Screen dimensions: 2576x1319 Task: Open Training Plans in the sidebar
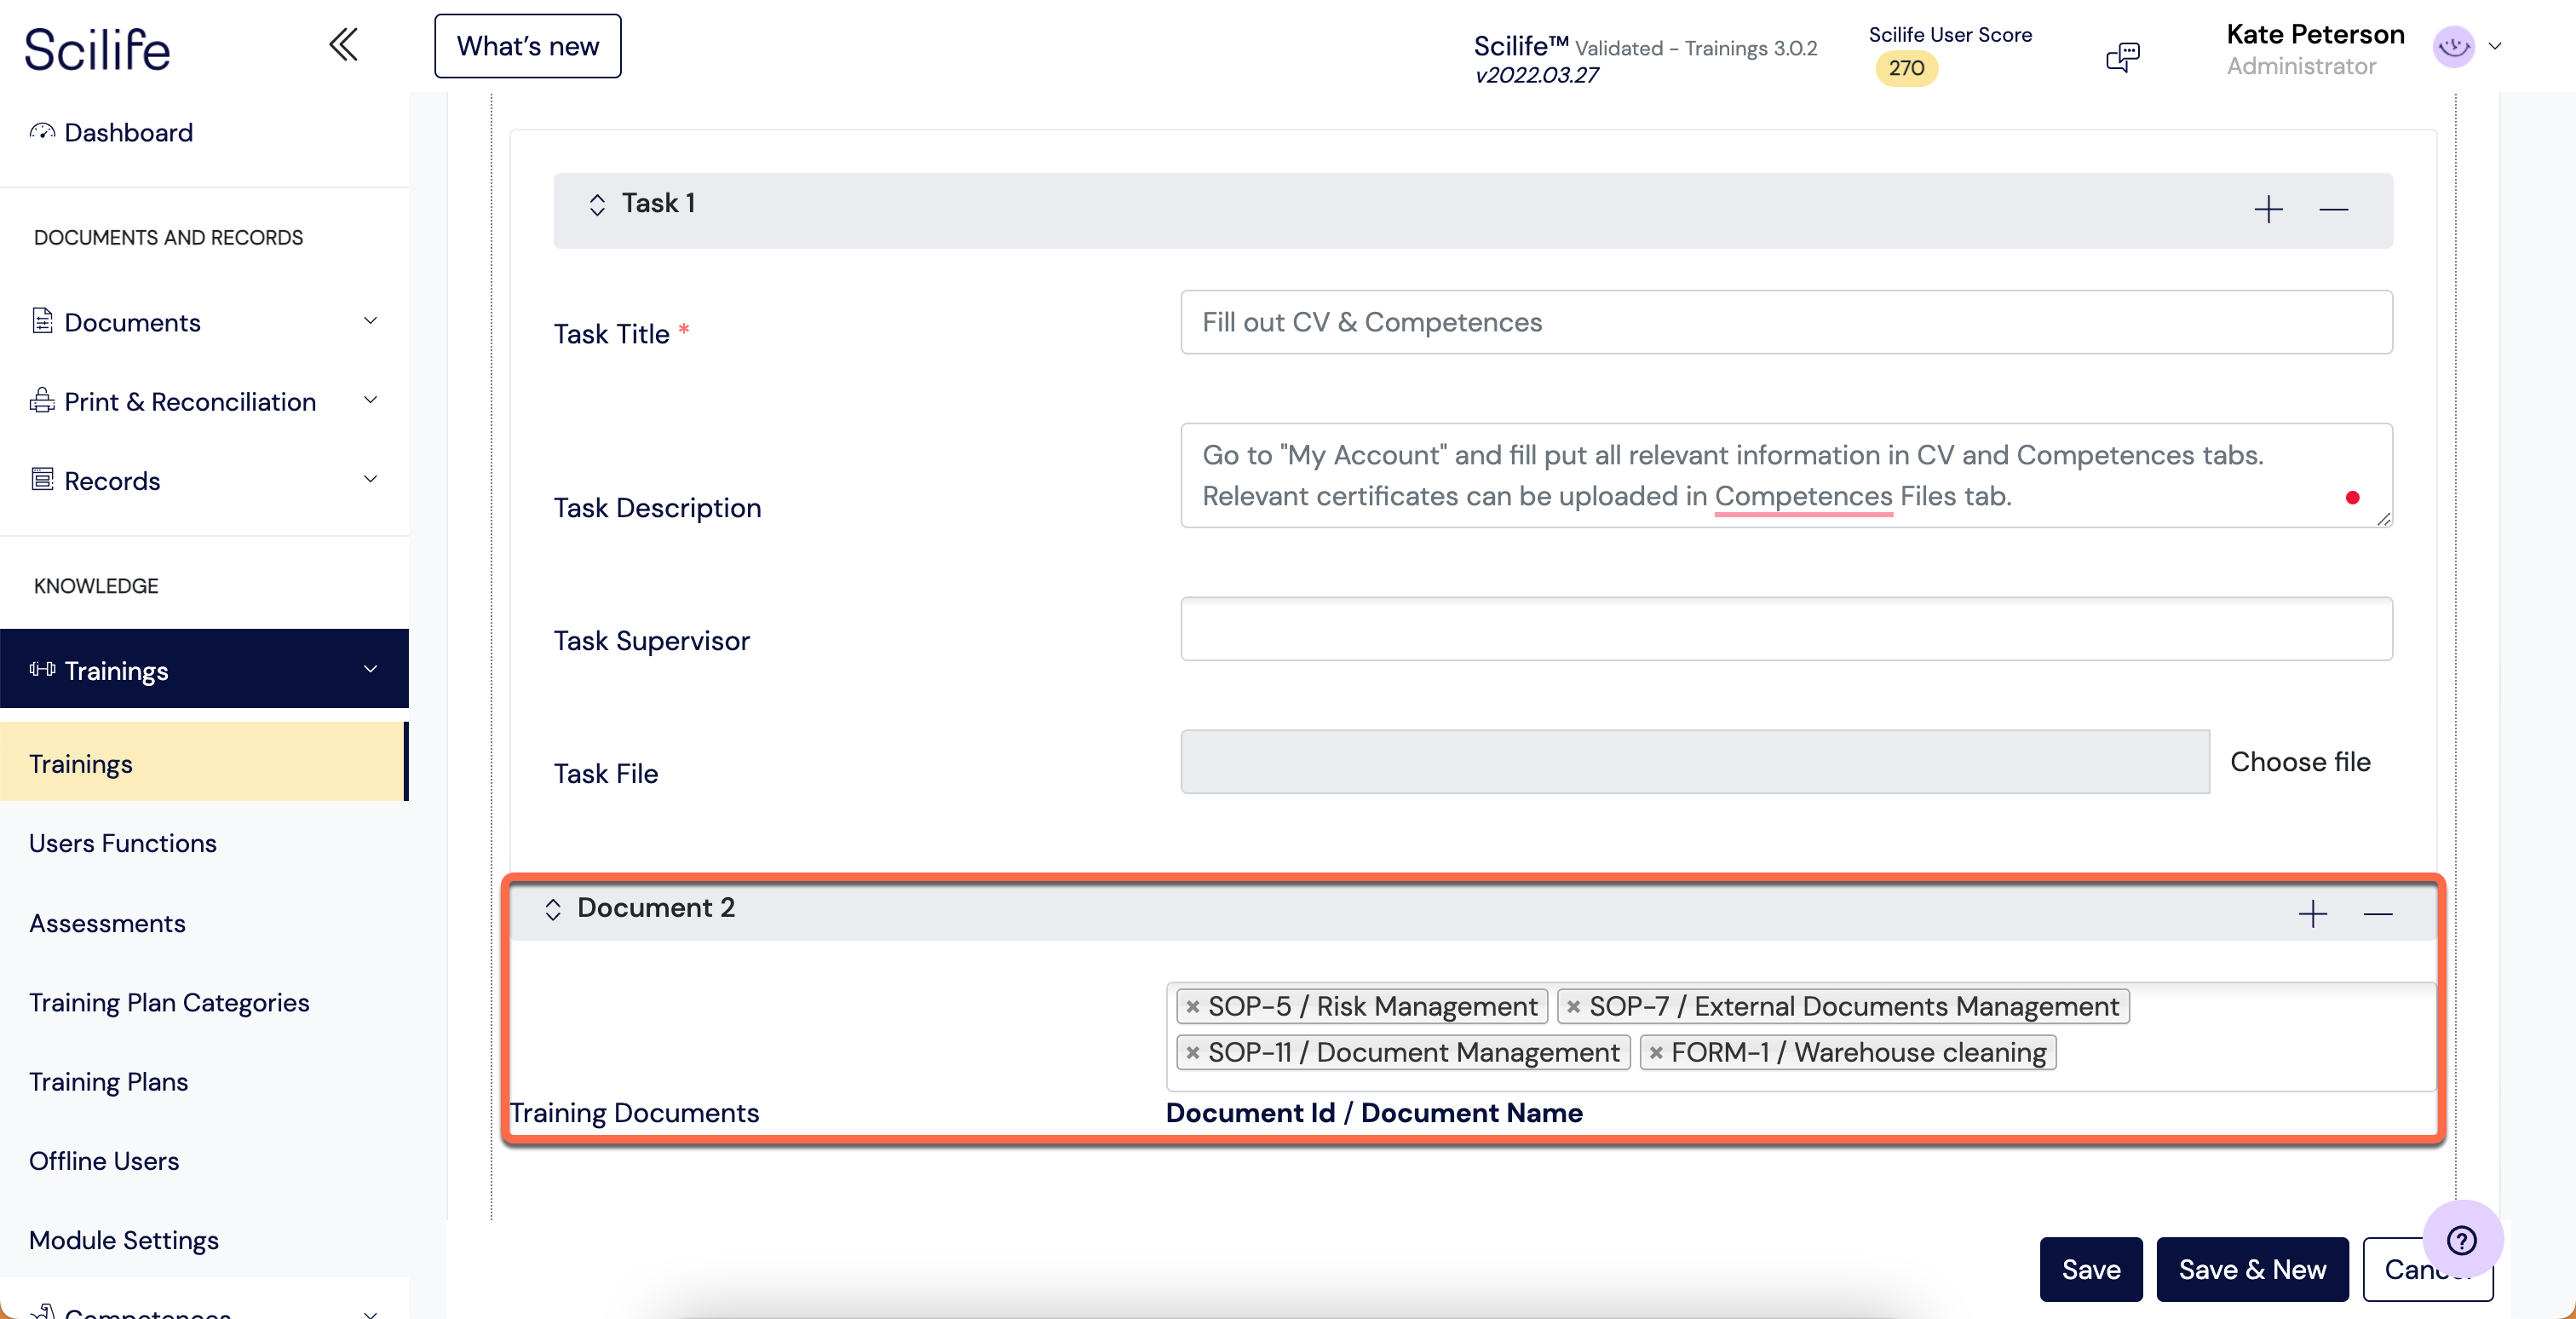pyautogui.click(x=108, y=1082)
